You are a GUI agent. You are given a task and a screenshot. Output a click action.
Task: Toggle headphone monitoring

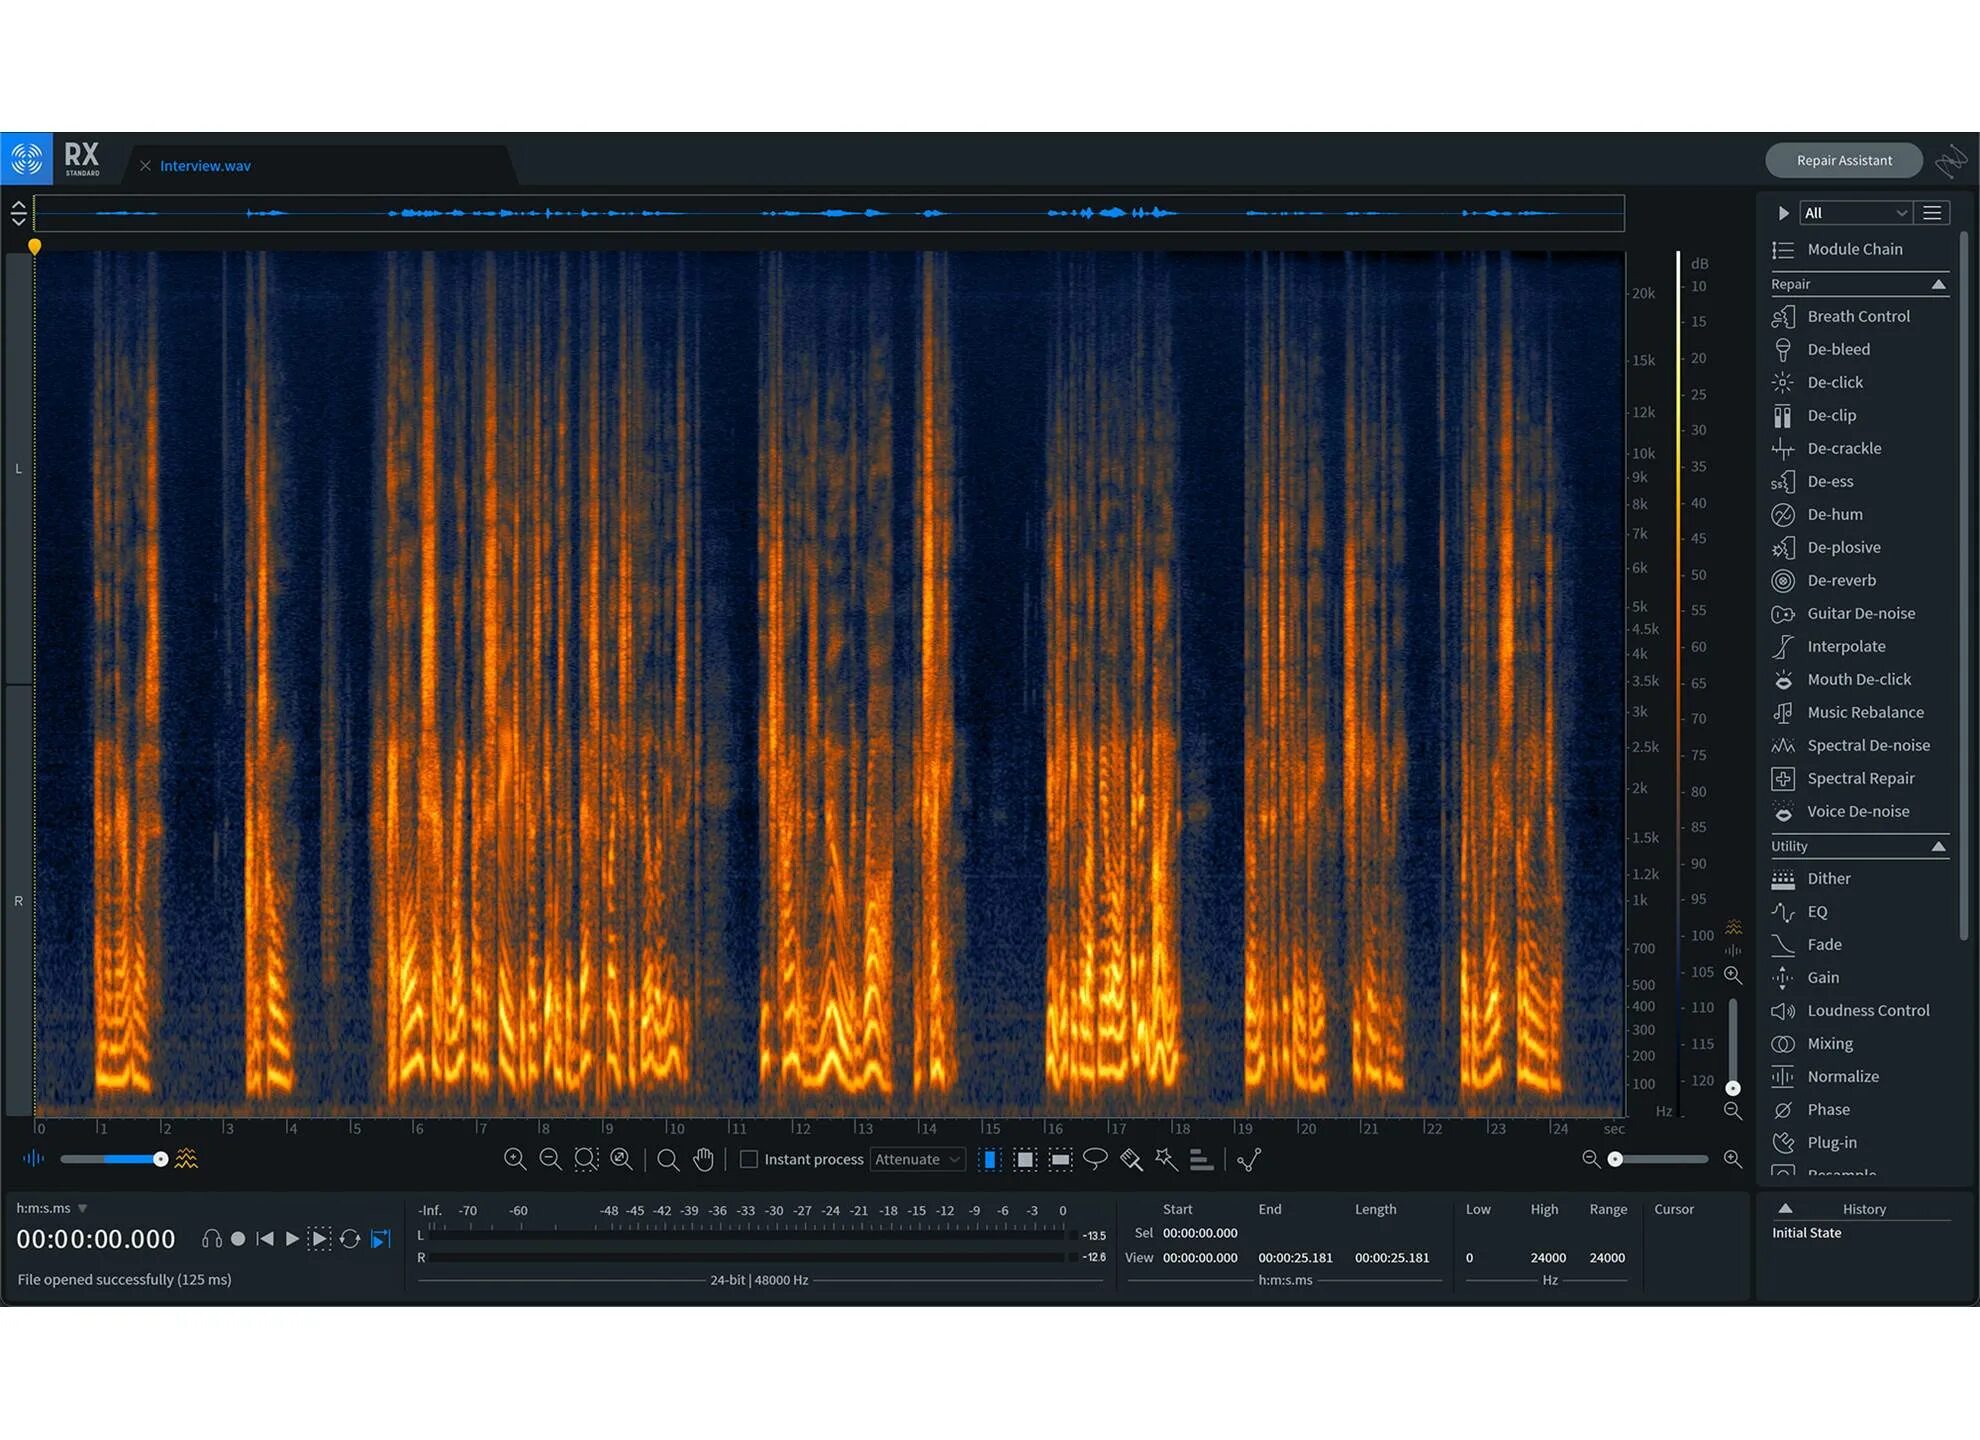(x=211, y=1239)
